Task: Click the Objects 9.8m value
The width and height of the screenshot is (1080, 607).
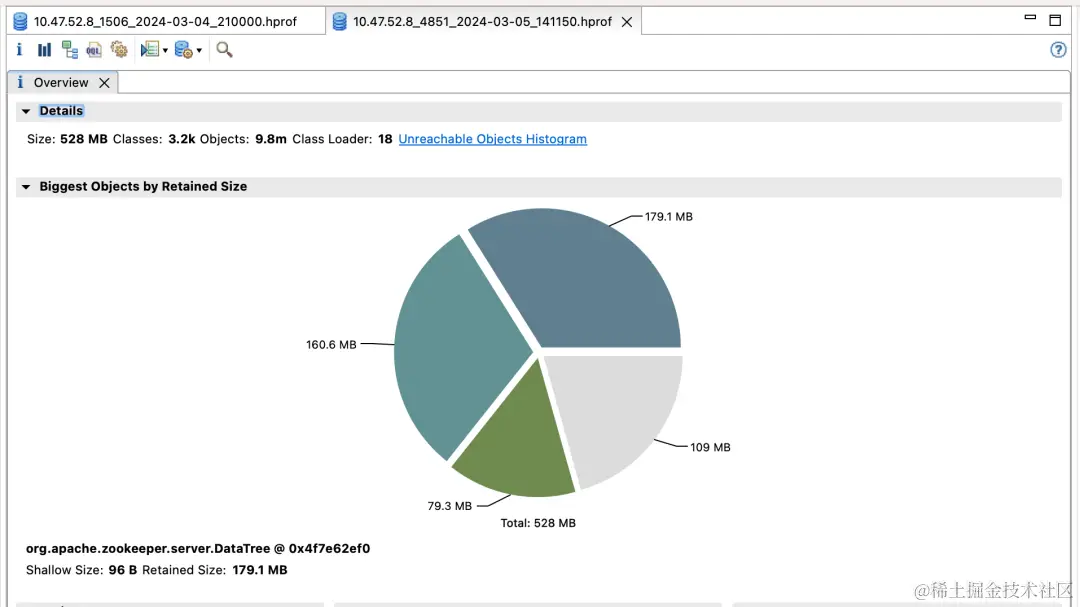Action: click(271, 139)
